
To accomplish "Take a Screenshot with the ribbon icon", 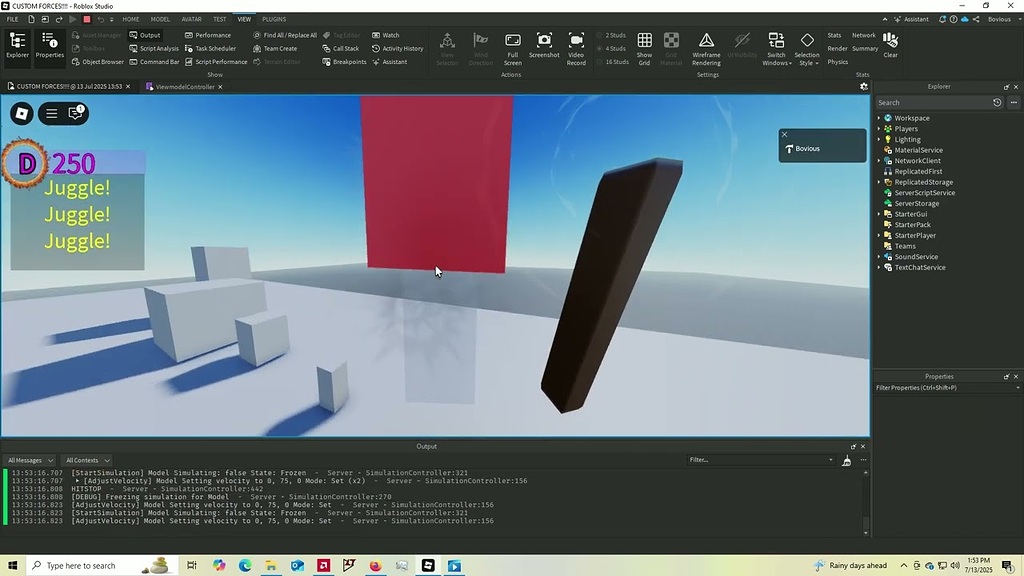I will tap(543, 47).
